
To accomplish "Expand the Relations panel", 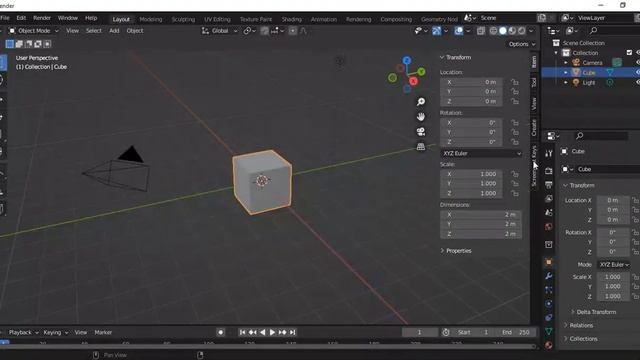I will pyautogui.click(x=578, y=325).
